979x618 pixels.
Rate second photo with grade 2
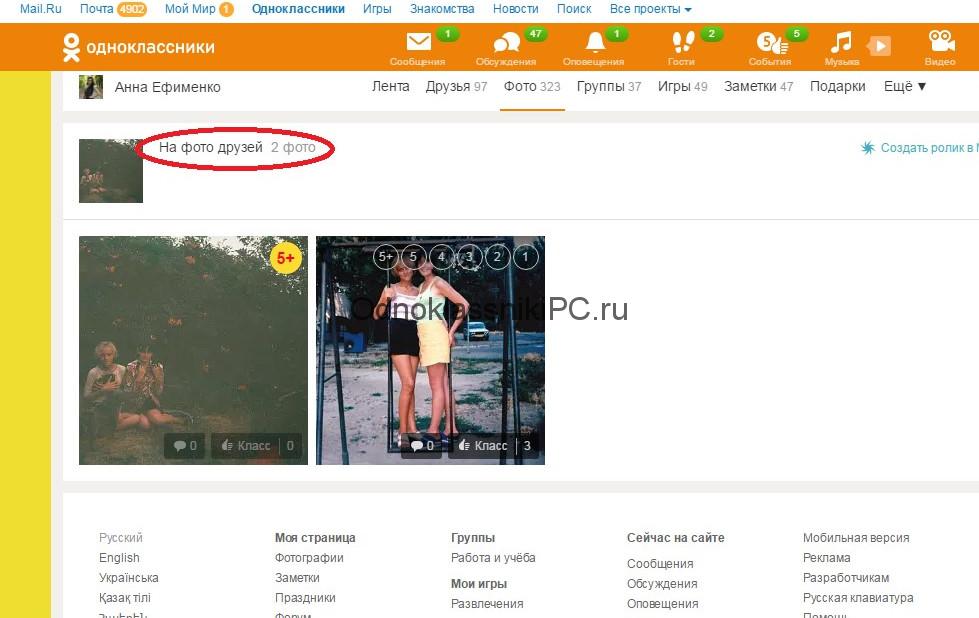point(497,257)
